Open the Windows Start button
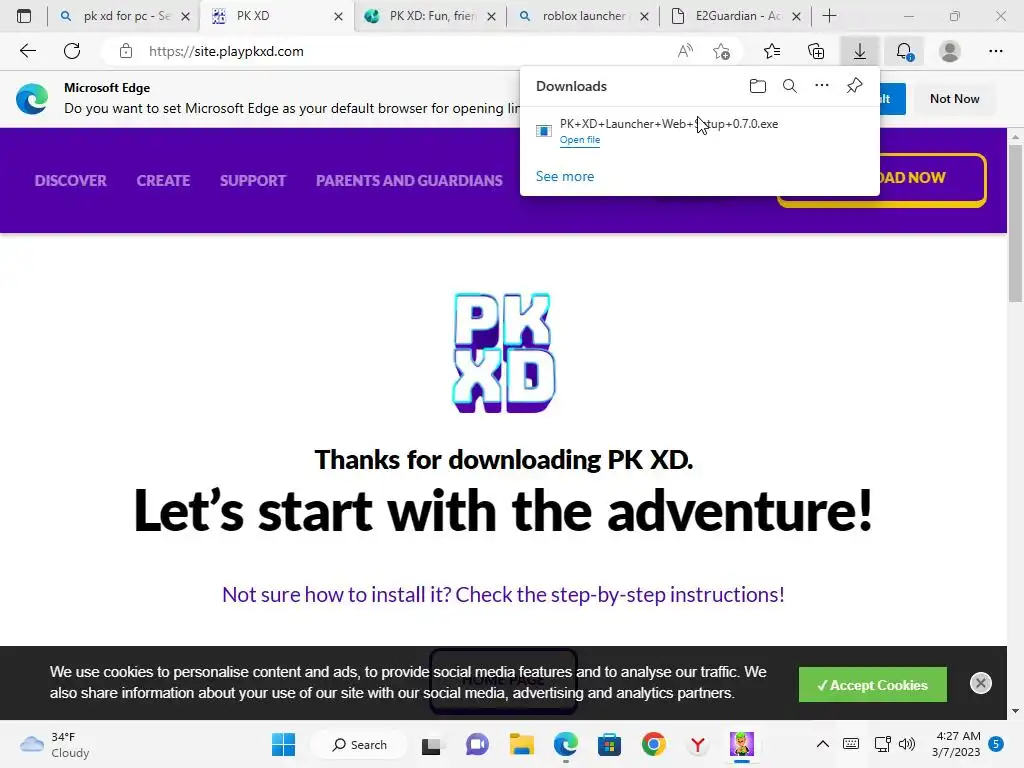Image resolution: width=1024 pixels, height=768 pixels. click(283, 744)
